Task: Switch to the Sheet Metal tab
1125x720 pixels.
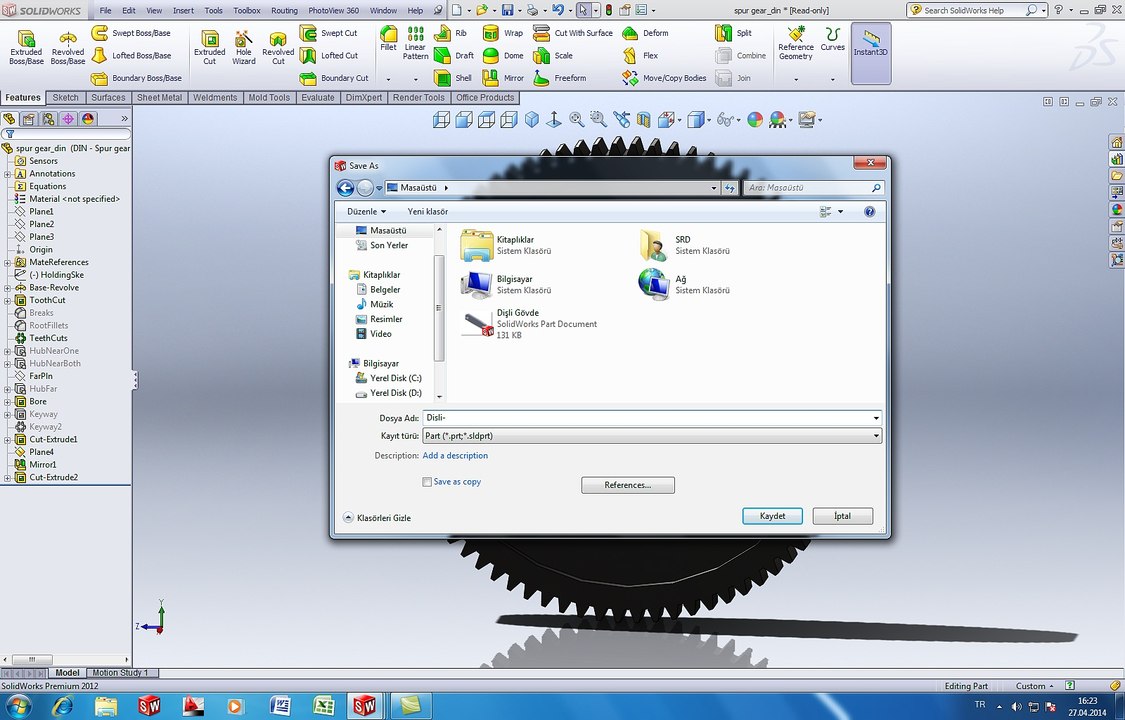Action: [159, 98]
